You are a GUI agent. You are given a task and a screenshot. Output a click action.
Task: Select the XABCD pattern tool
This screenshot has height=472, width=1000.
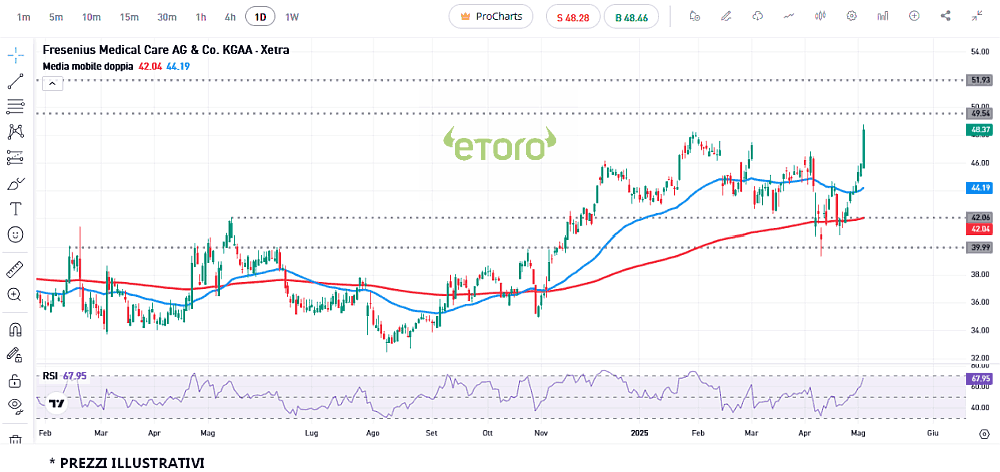pos(15,132)
